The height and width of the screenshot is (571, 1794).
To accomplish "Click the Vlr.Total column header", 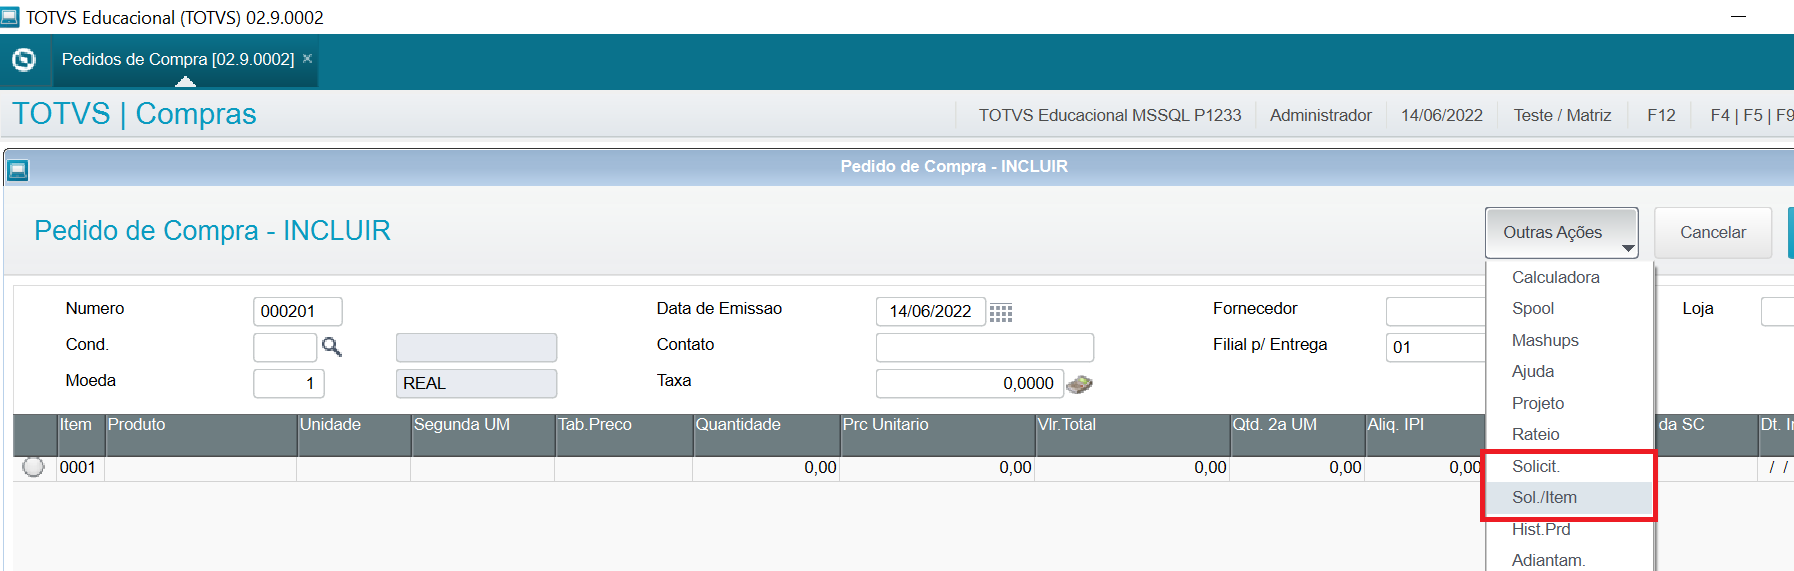I will 1132,435.
